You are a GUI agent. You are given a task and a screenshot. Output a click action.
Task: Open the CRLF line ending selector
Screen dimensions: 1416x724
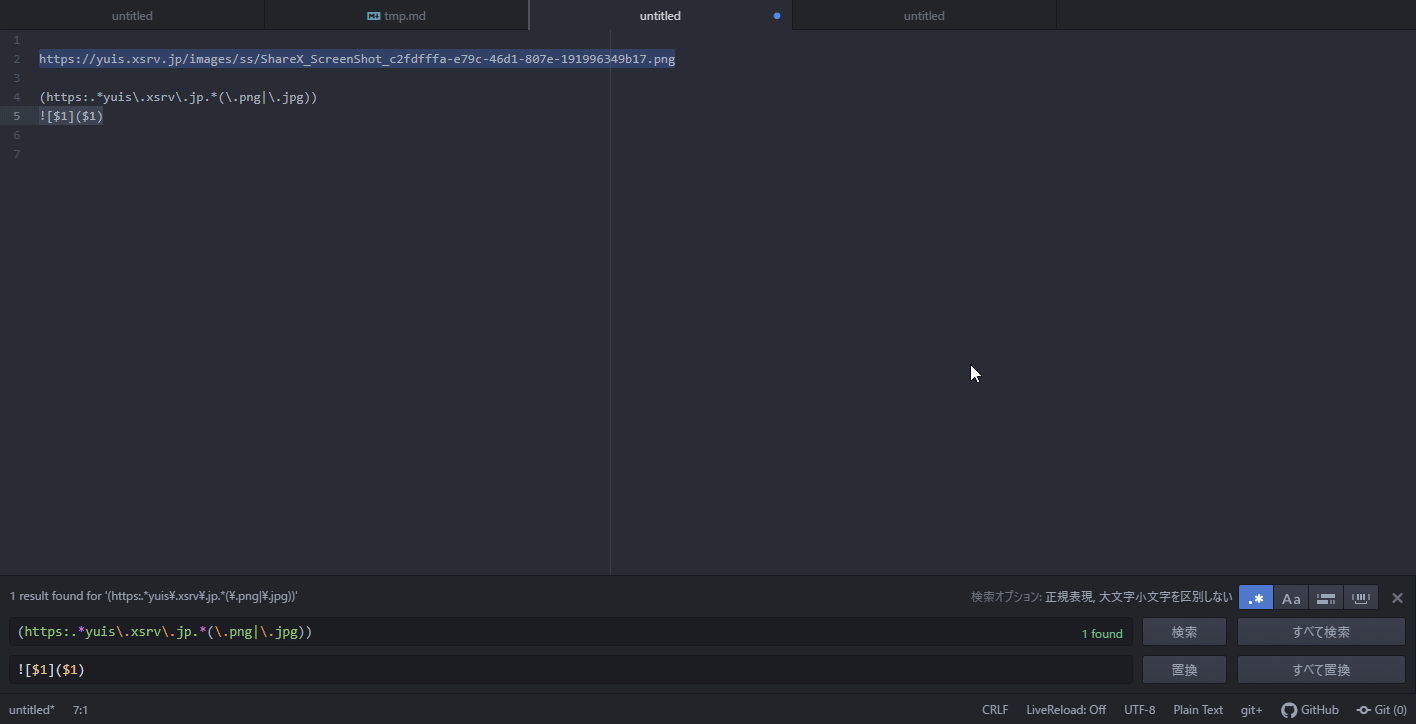(x=995, y=710)
